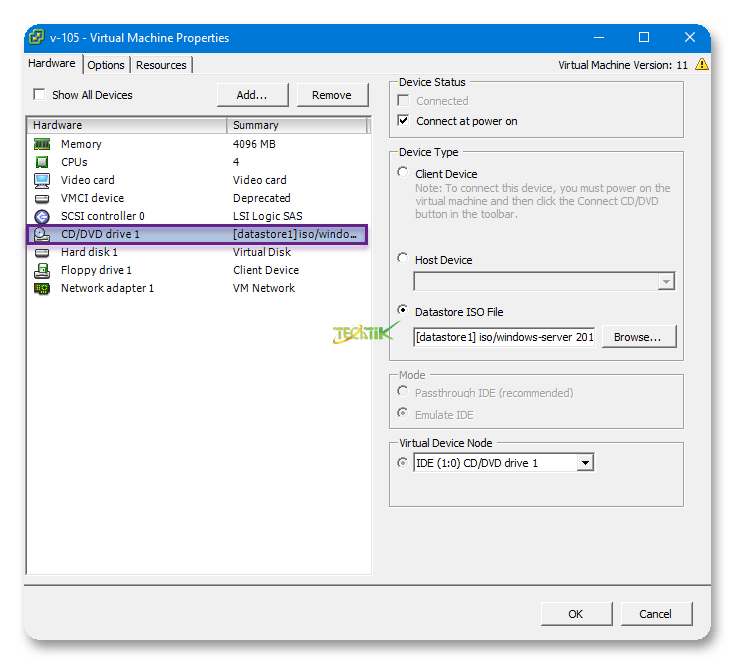
Task: Open the Virtual Device Node dropdown
Action: click(585, 463)
